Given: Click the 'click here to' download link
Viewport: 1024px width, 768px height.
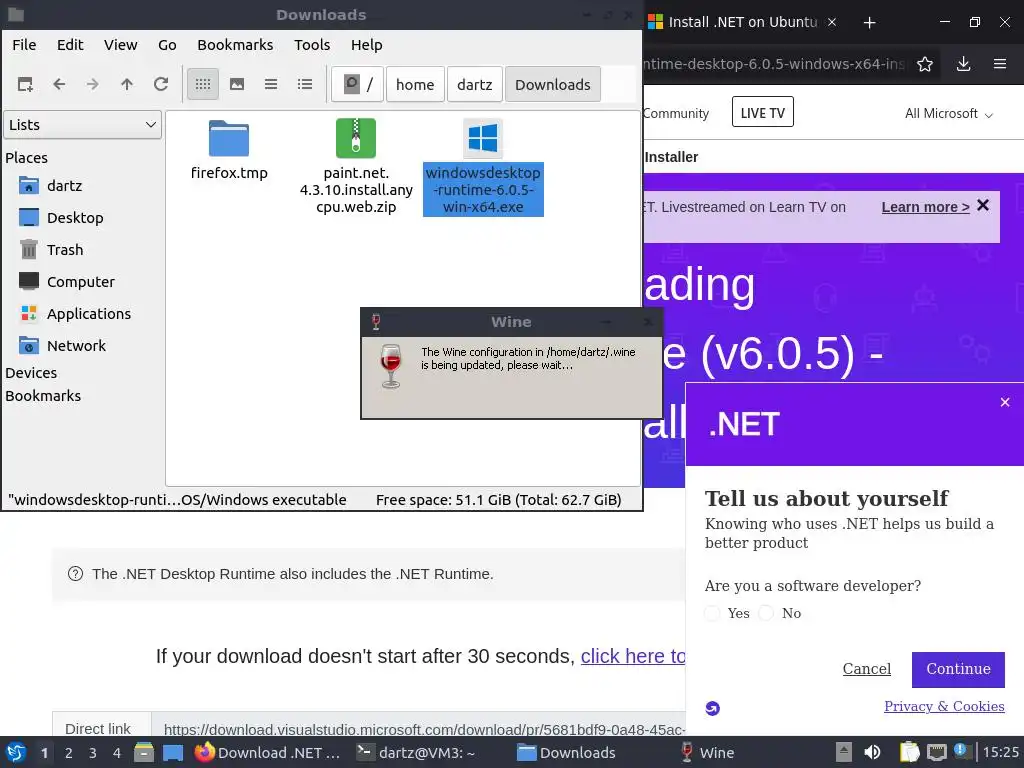Looking at the screenshot, I should coord(633,656).
